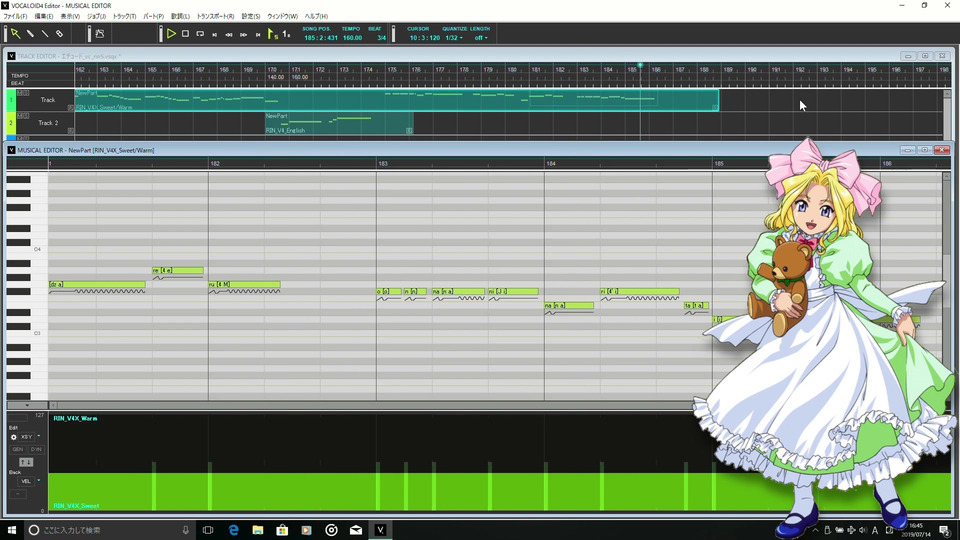Select the note "re" in the piano roll
Image resolution: width=960 pixels, height=540 pixels.
(x=178, y=270)
